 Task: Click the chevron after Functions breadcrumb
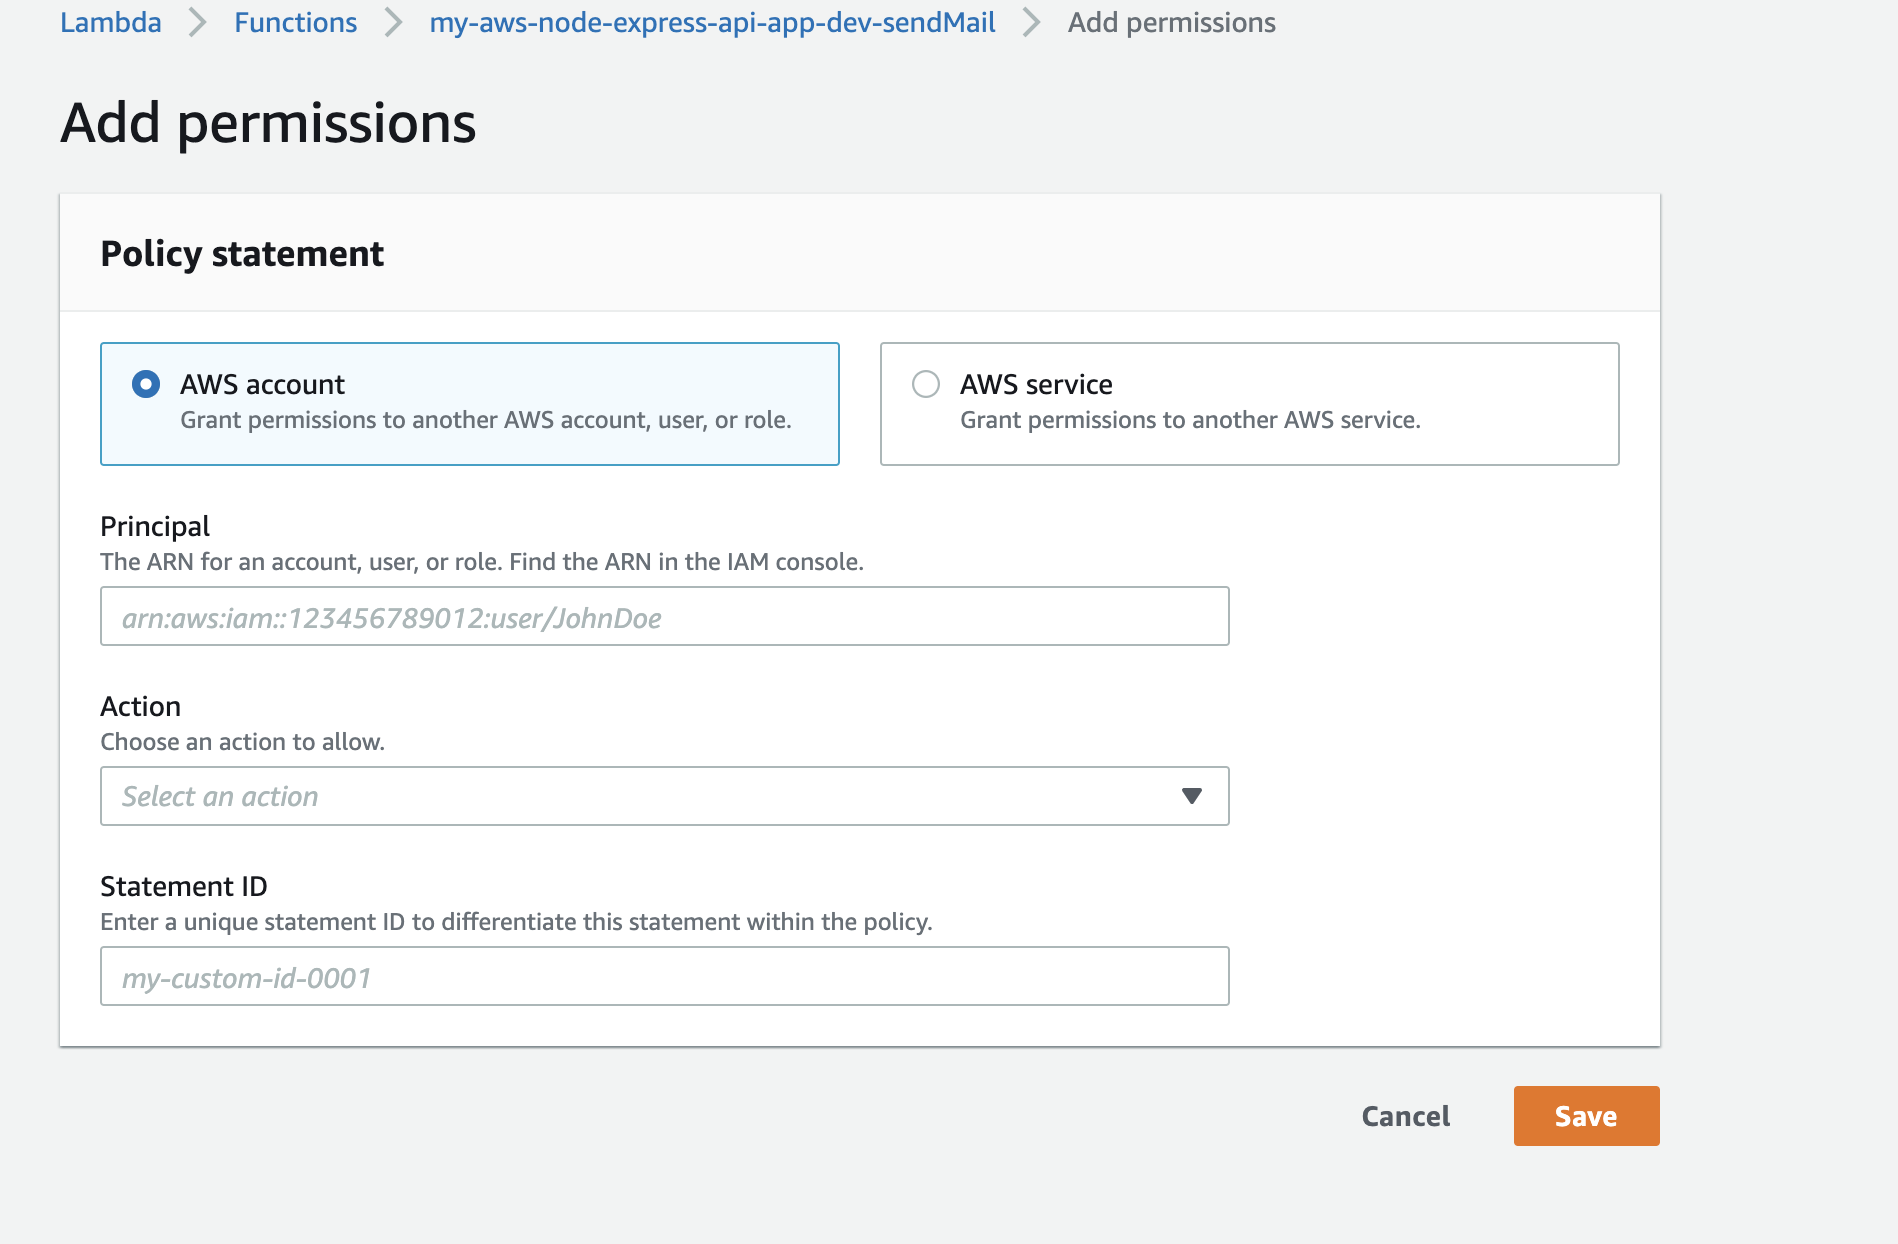pyautogui.click(x=393, y=22)
